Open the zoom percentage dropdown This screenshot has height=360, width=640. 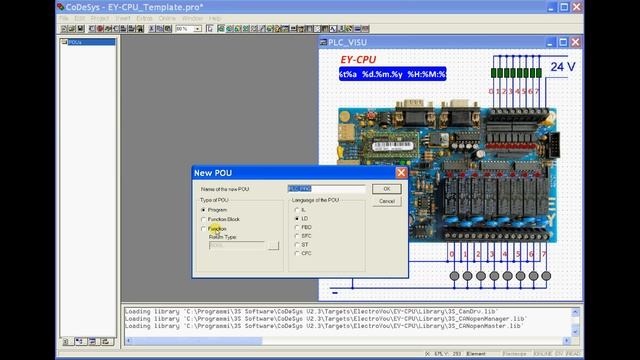pos(198,29)
